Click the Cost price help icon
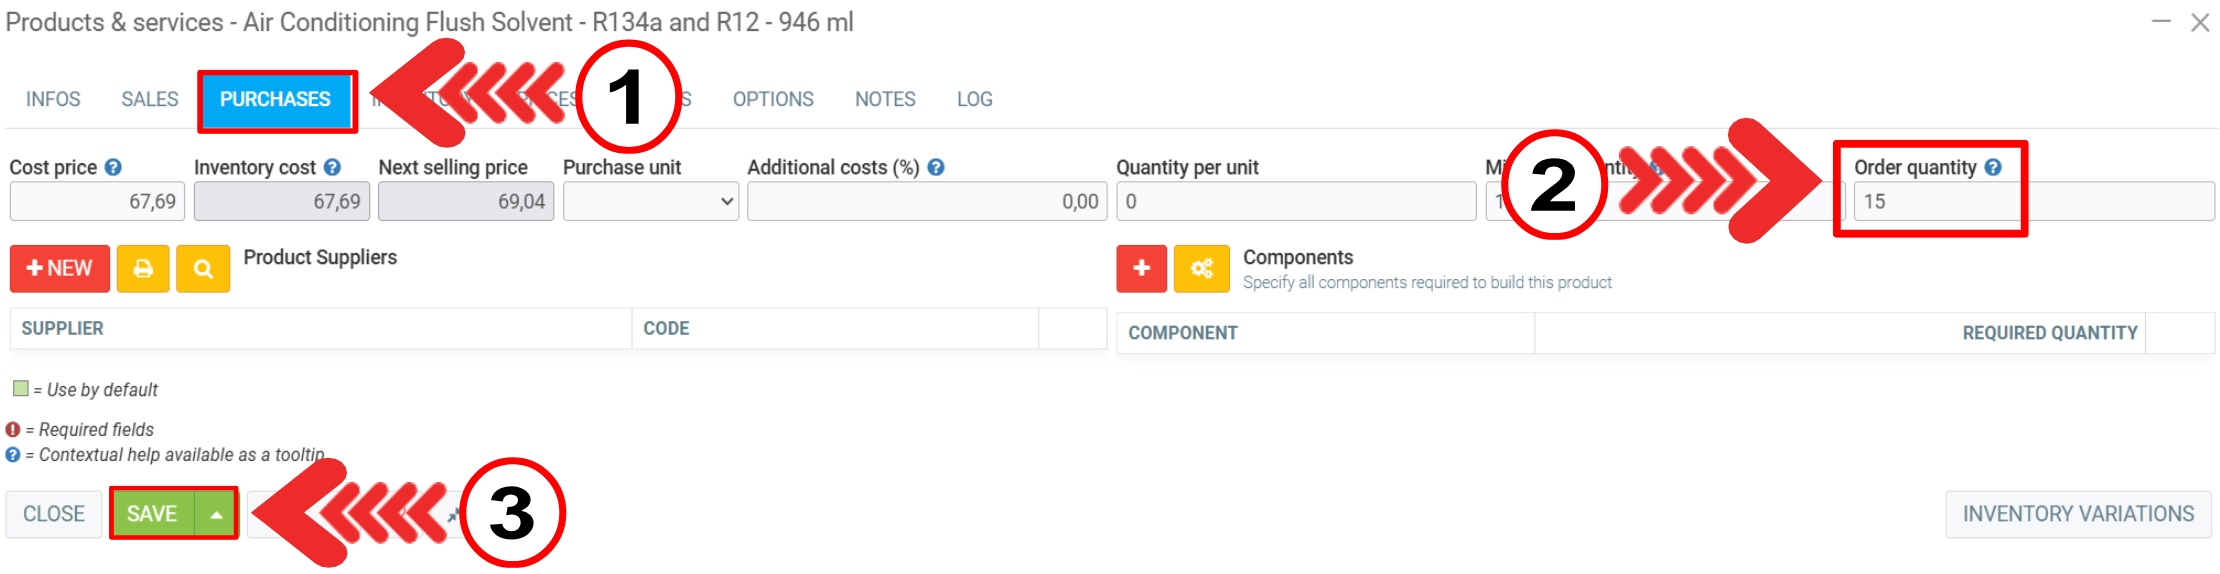 tap(113, 167)
